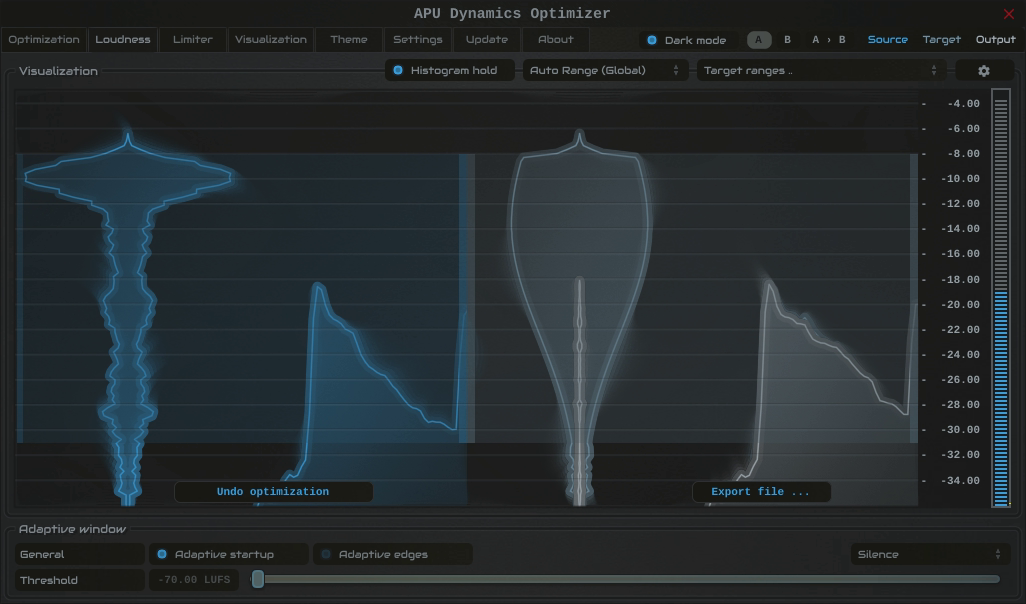Show the Output view
Viewport: 1026px width, 604px height.
995,40
